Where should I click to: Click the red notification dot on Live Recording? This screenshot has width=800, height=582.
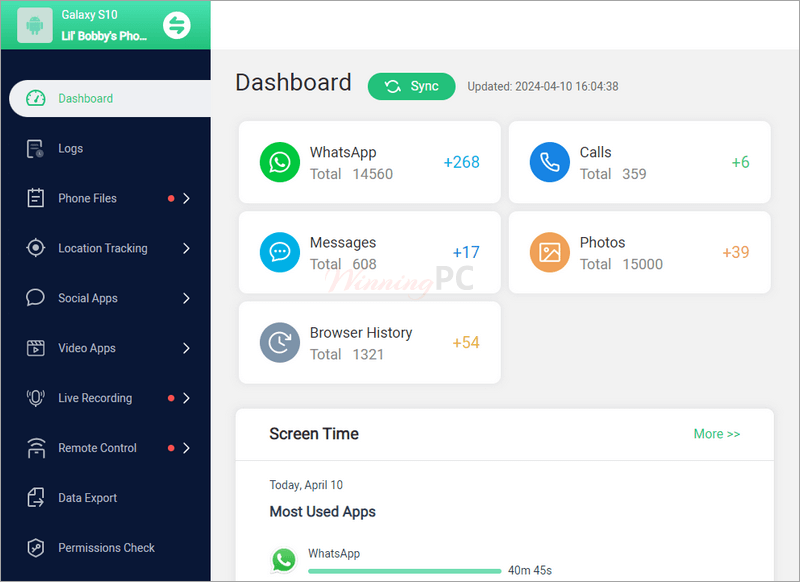click(171, 398)
